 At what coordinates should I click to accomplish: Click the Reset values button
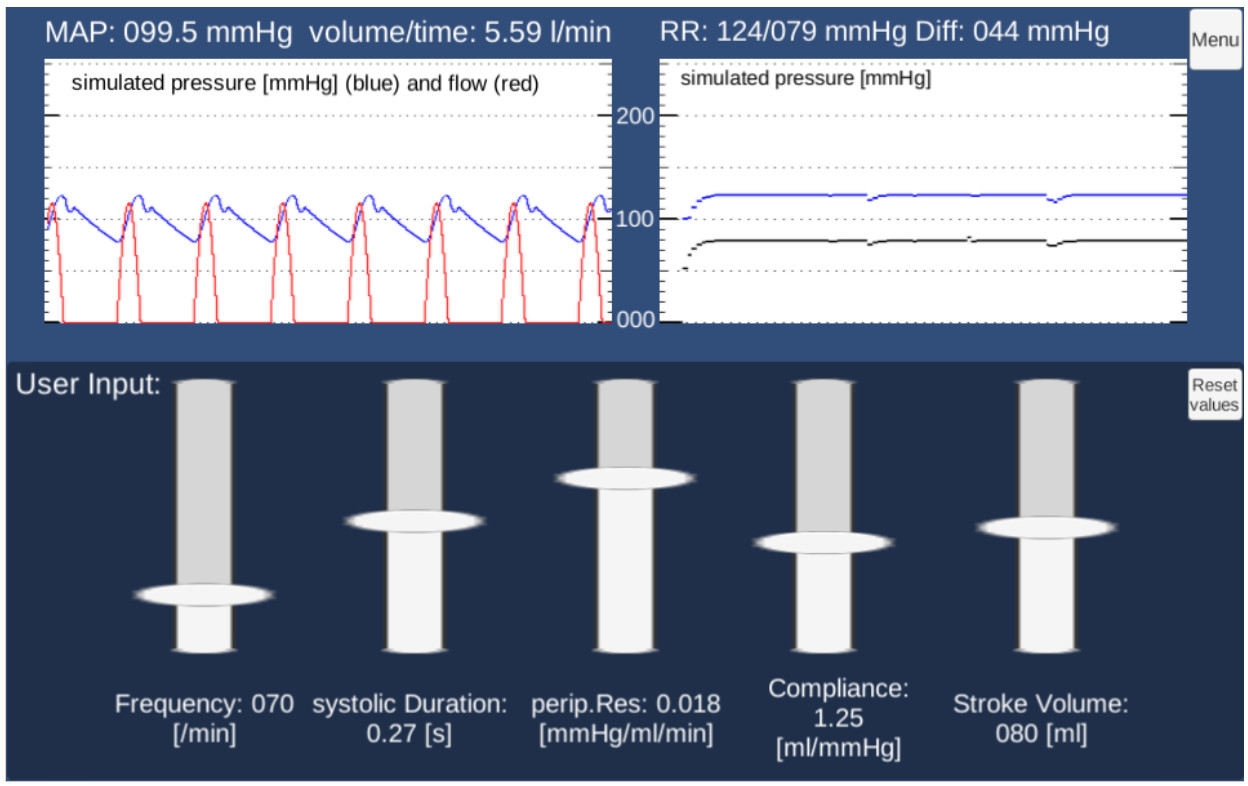point(1214,395)
